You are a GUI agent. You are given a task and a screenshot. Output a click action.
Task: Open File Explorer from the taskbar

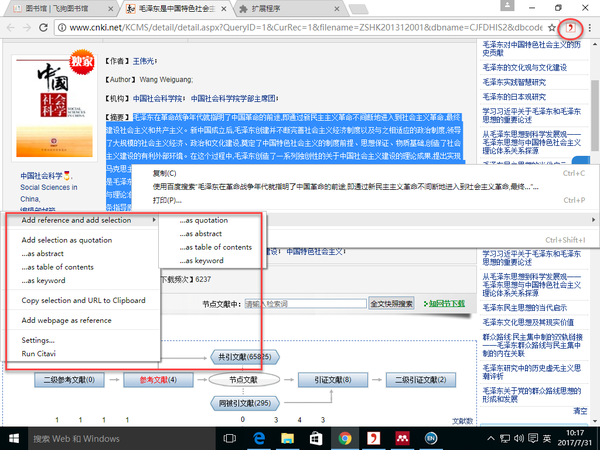click(x=287, y=439)
